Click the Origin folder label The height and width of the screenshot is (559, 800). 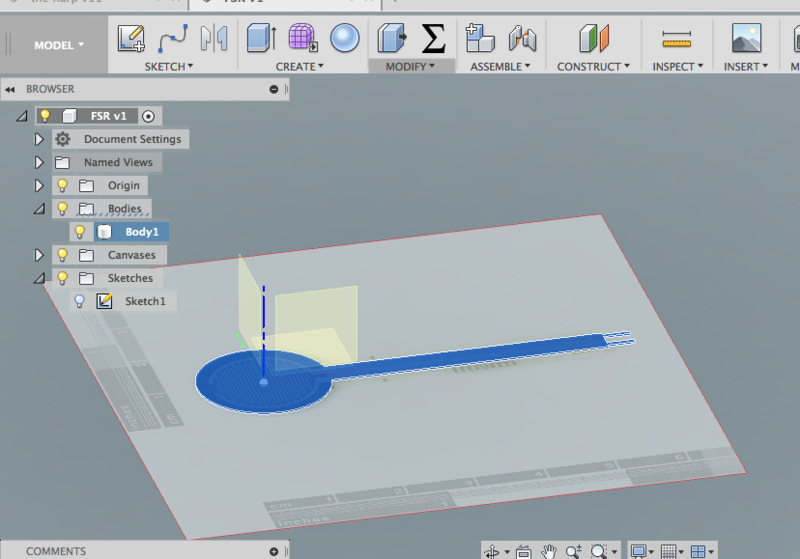[123, 185]
